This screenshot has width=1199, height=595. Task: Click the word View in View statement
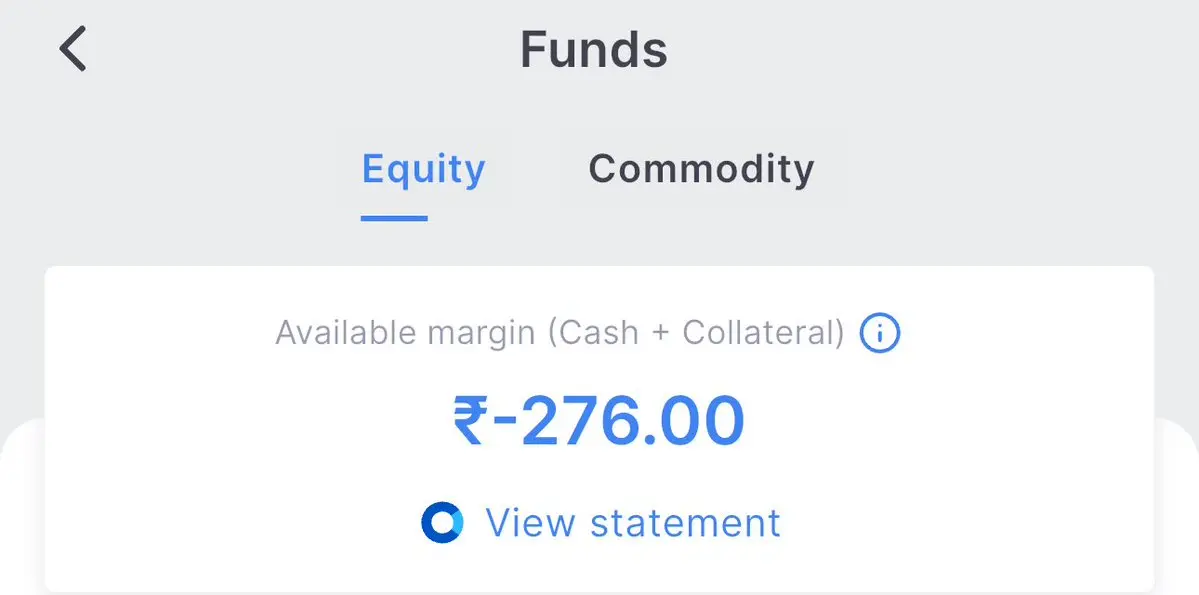tap(531, 523)
